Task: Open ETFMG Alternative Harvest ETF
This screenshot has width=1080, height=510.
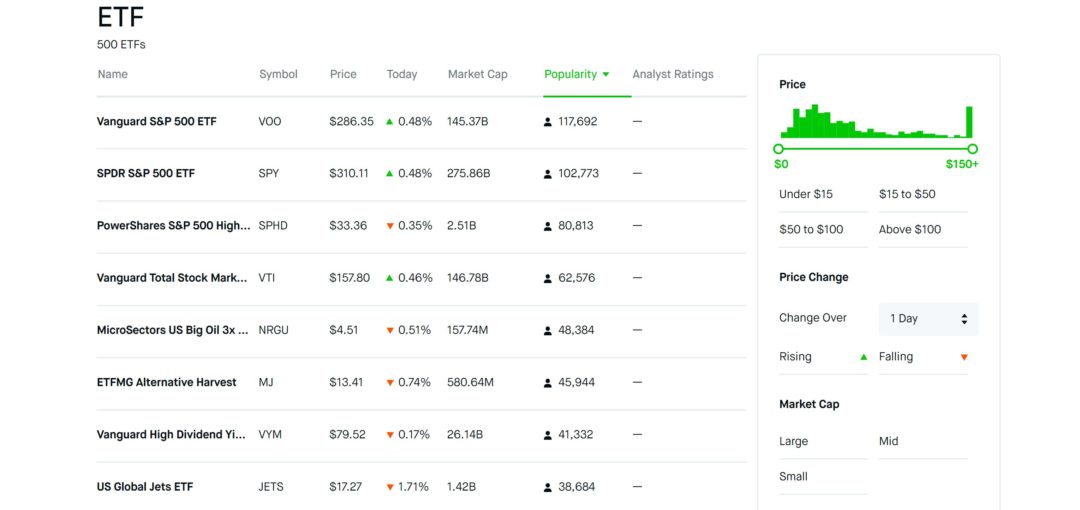Action: click(x=167, y=382)
